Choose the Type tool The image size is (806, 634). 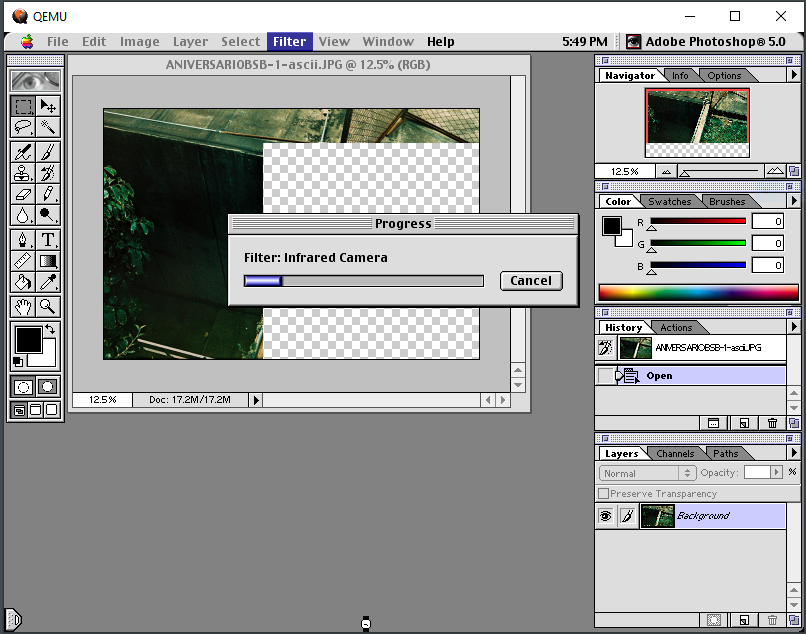pyautogui.click(x=48, y=240)
